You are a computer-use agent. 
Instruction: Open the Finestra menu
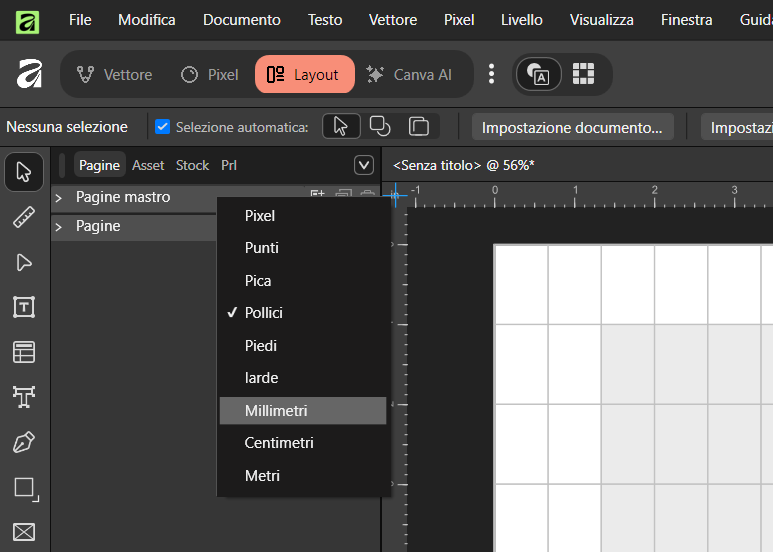coord(686,20)
